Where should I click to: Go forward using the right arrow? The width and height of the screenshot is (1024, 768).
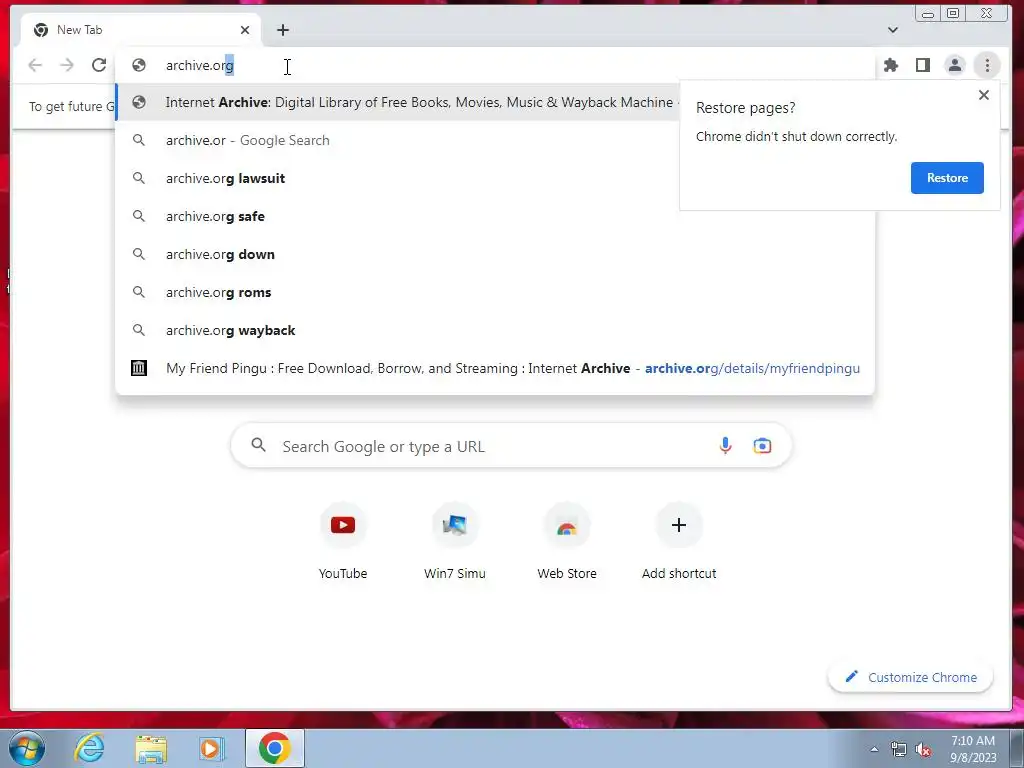tap(67, 65)
